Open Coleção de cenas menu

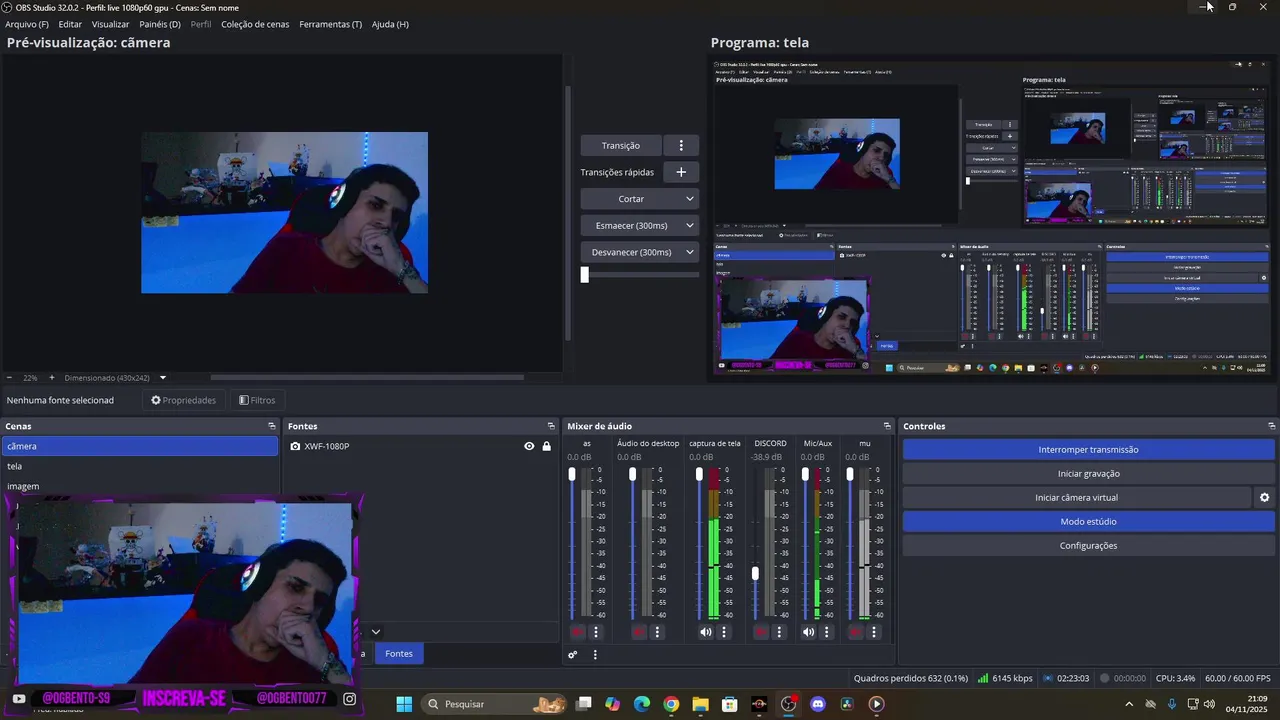coord(255,24)
